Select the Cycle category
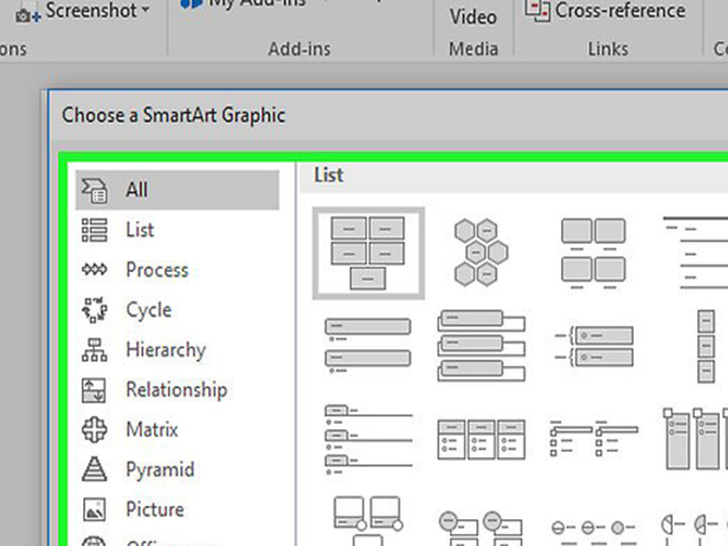This screenshot has height=546, width=728. pyautogui.click(x=178, y=310)
